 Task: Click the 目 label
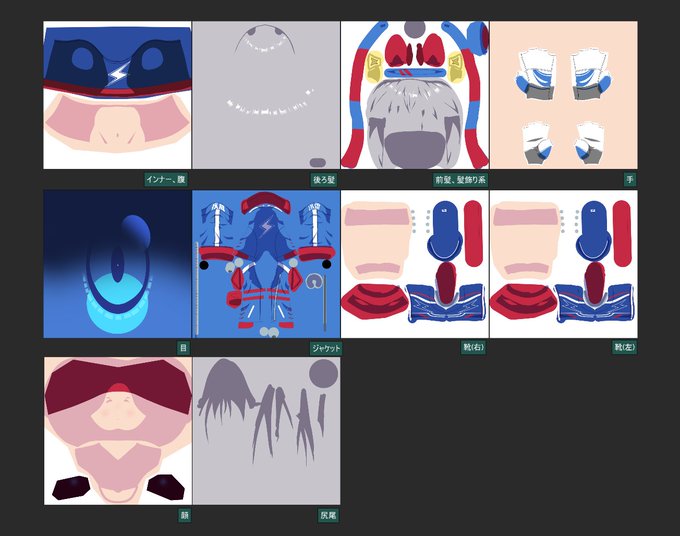[x=184, y=348]
